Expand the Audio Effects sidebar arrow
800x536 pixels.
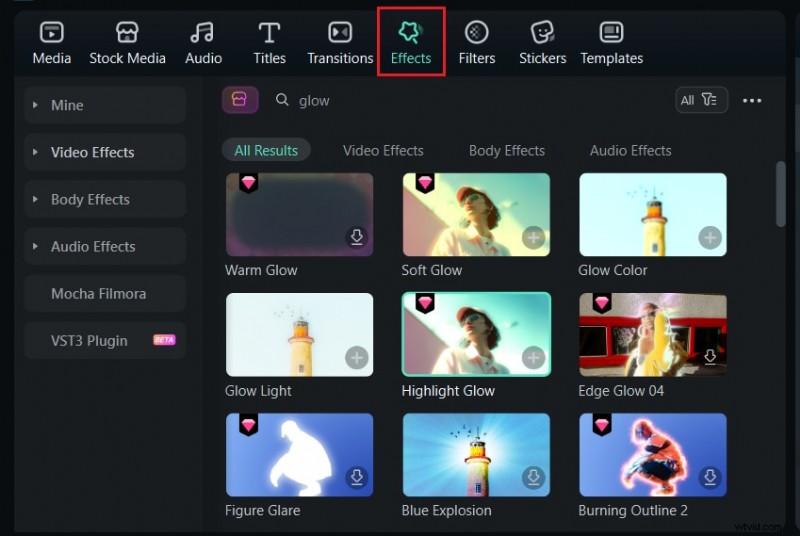[x=35, y=246]
